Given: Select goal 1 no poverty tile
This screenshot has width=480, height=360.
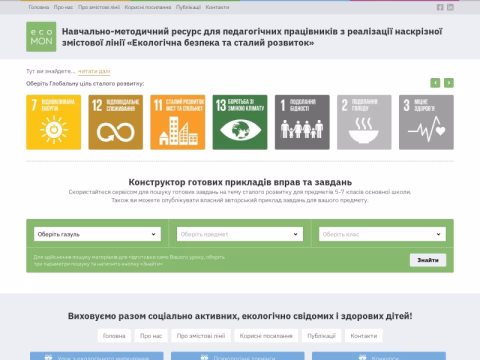Looking at the screenshot, I should click(x=302, y=122).
